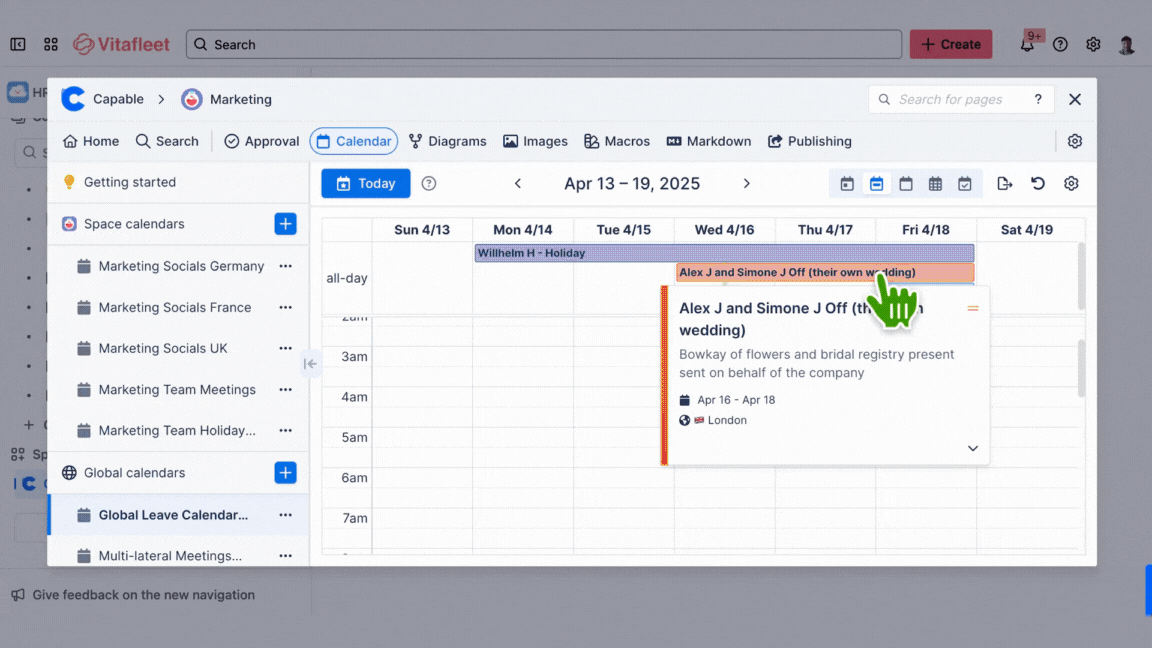Collapse the sidebar with the arrow toggle
The height and width of the screenshot is (648, 1152).
click(310, 365)
